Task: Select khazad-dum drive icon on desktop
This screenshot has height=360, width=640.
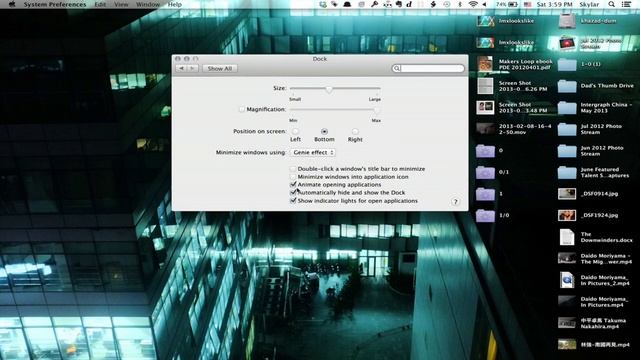Action: point(567,21)
